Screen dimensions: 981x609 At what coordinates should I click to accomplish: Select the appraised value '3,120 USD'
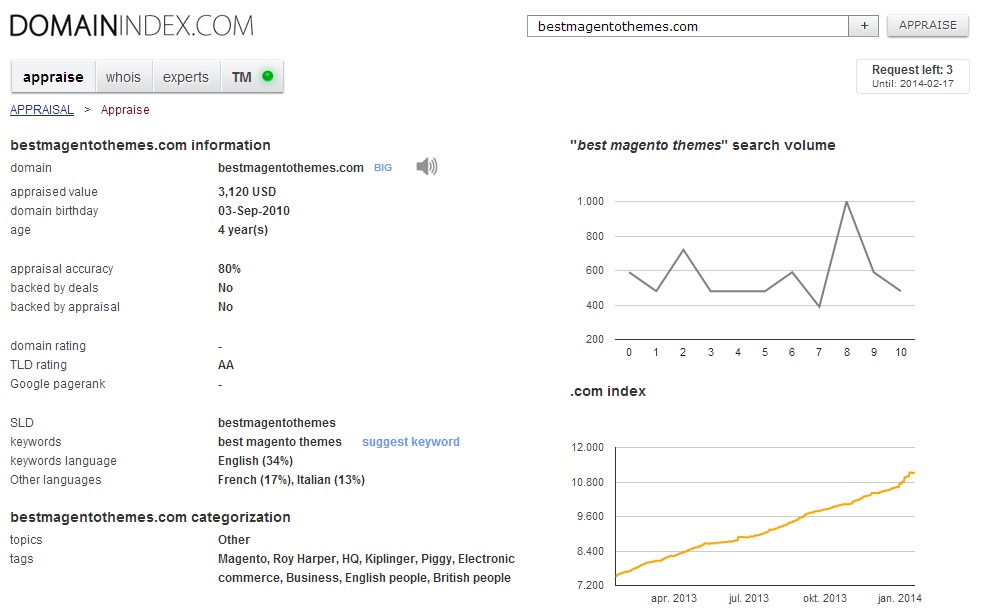pos(247,192)
